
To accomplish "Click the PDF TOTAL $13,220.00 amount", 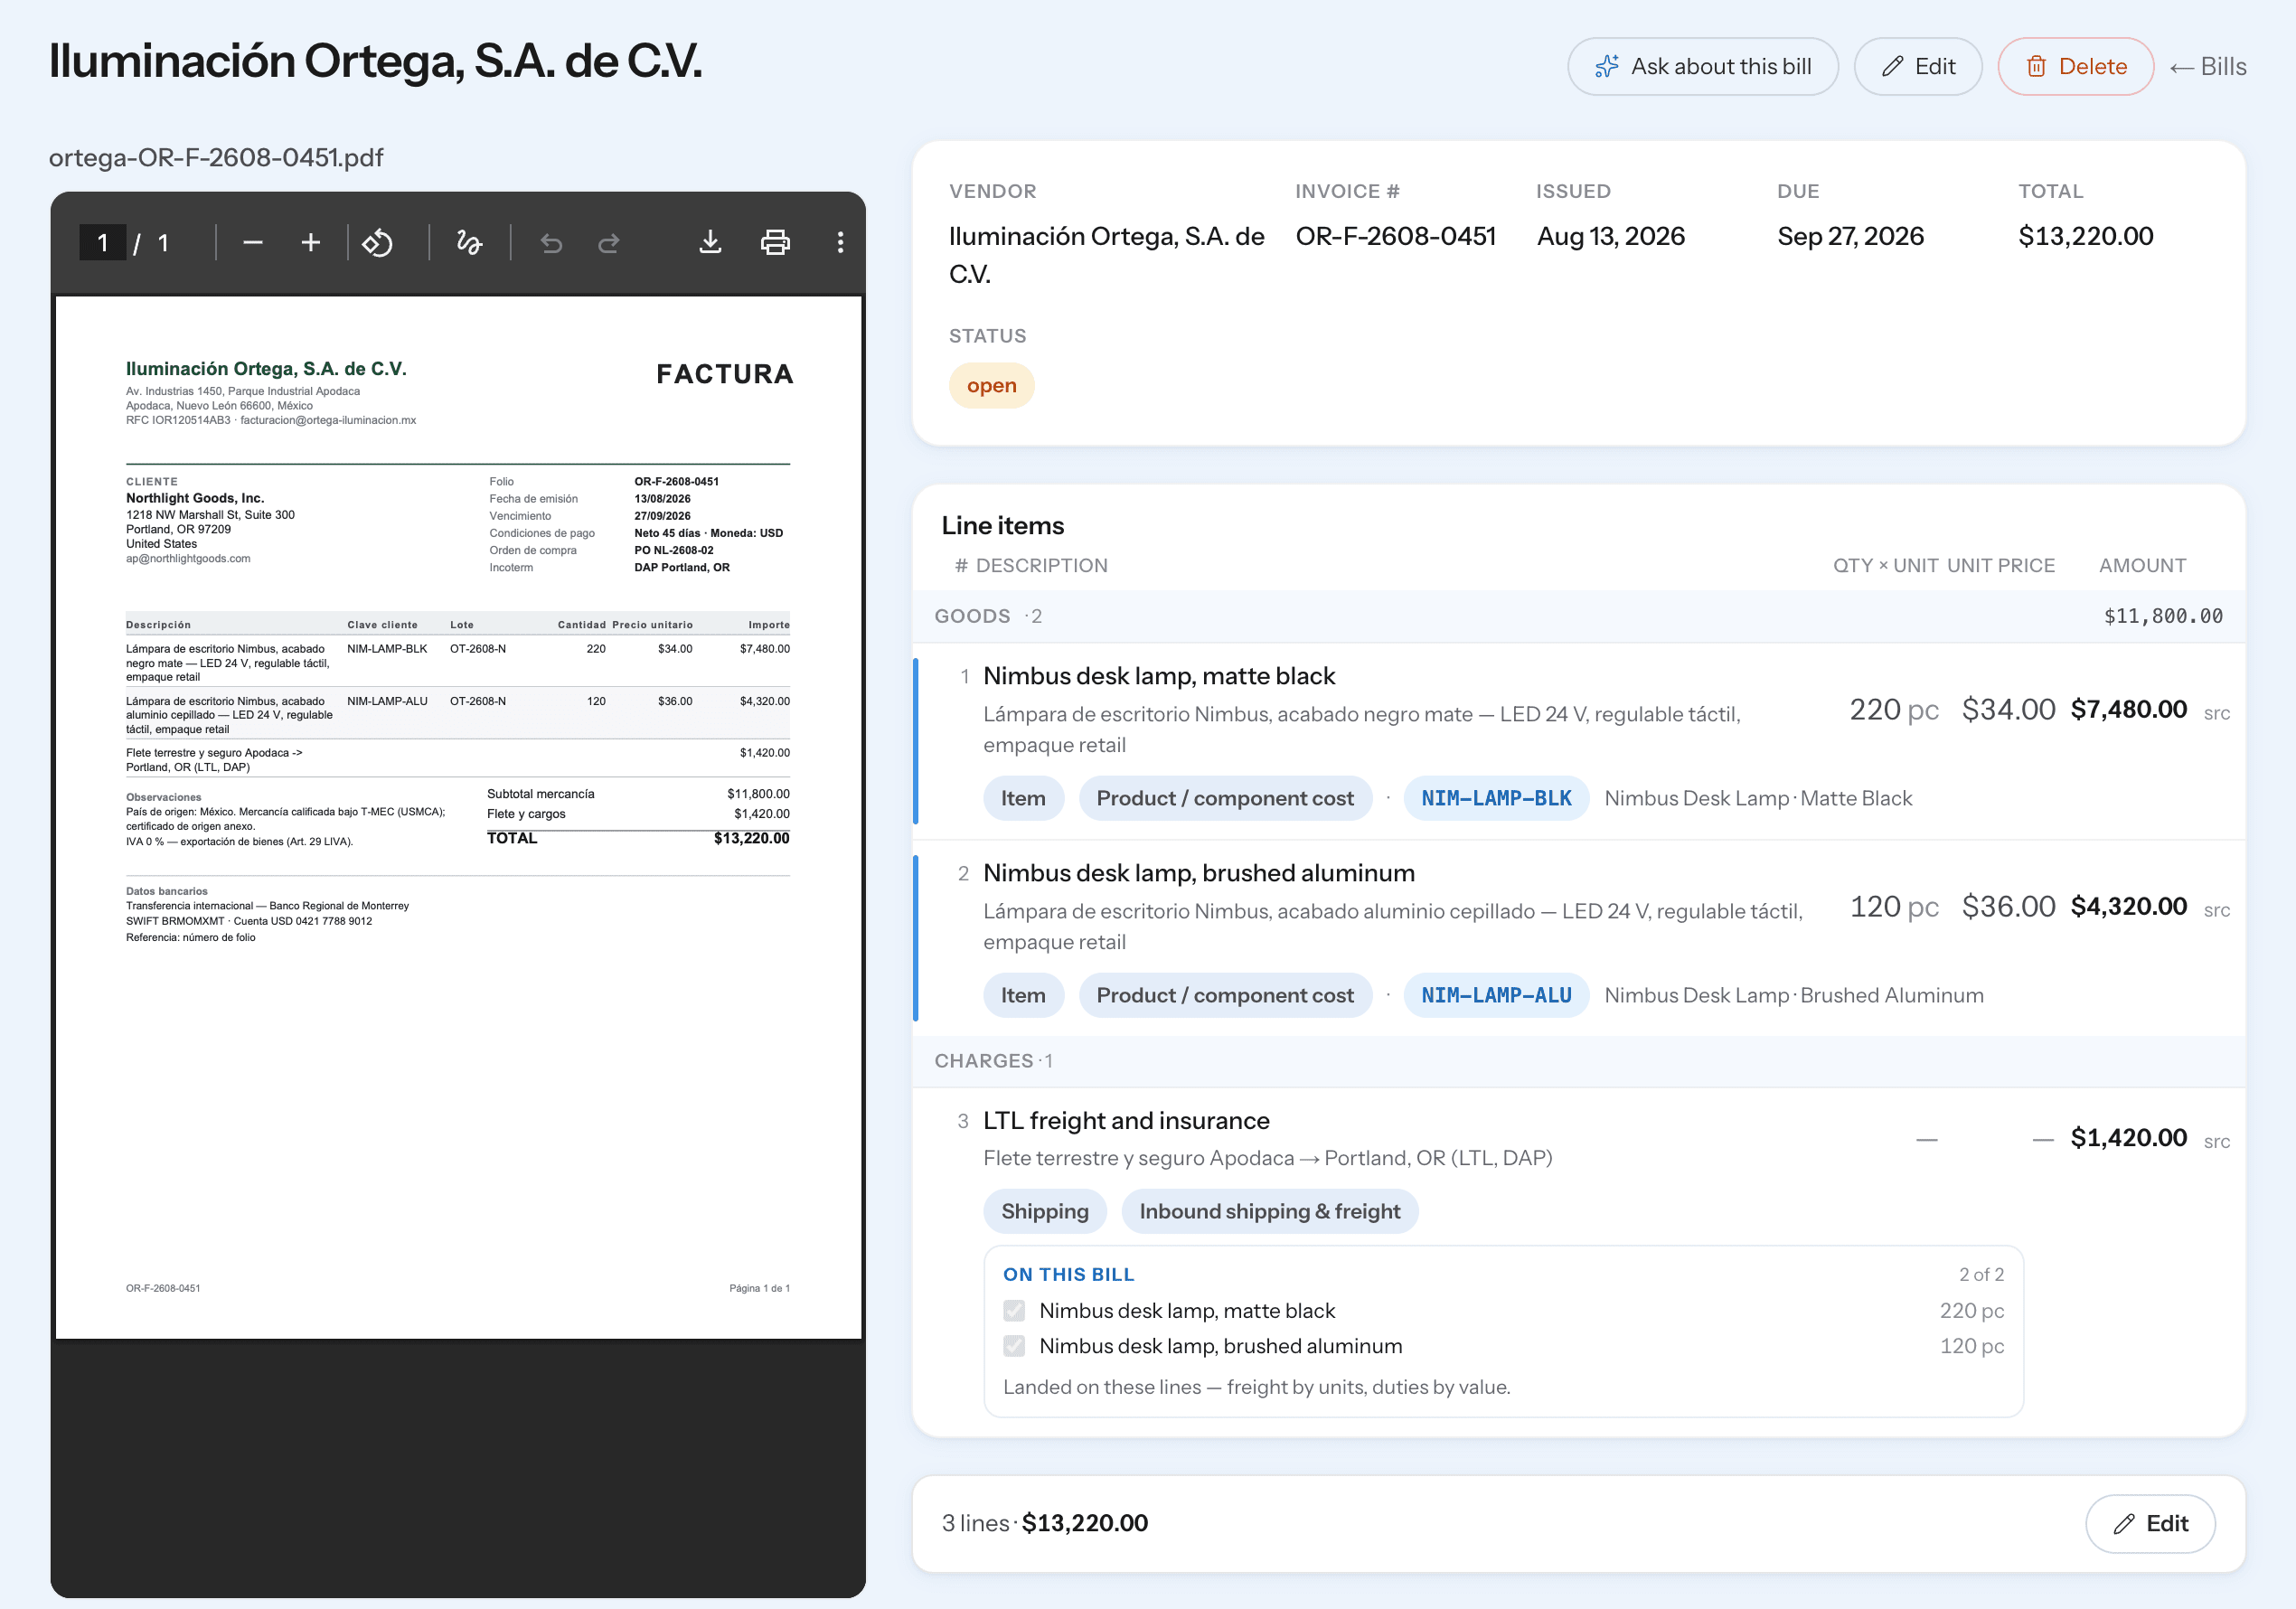I will pos(751,838).
